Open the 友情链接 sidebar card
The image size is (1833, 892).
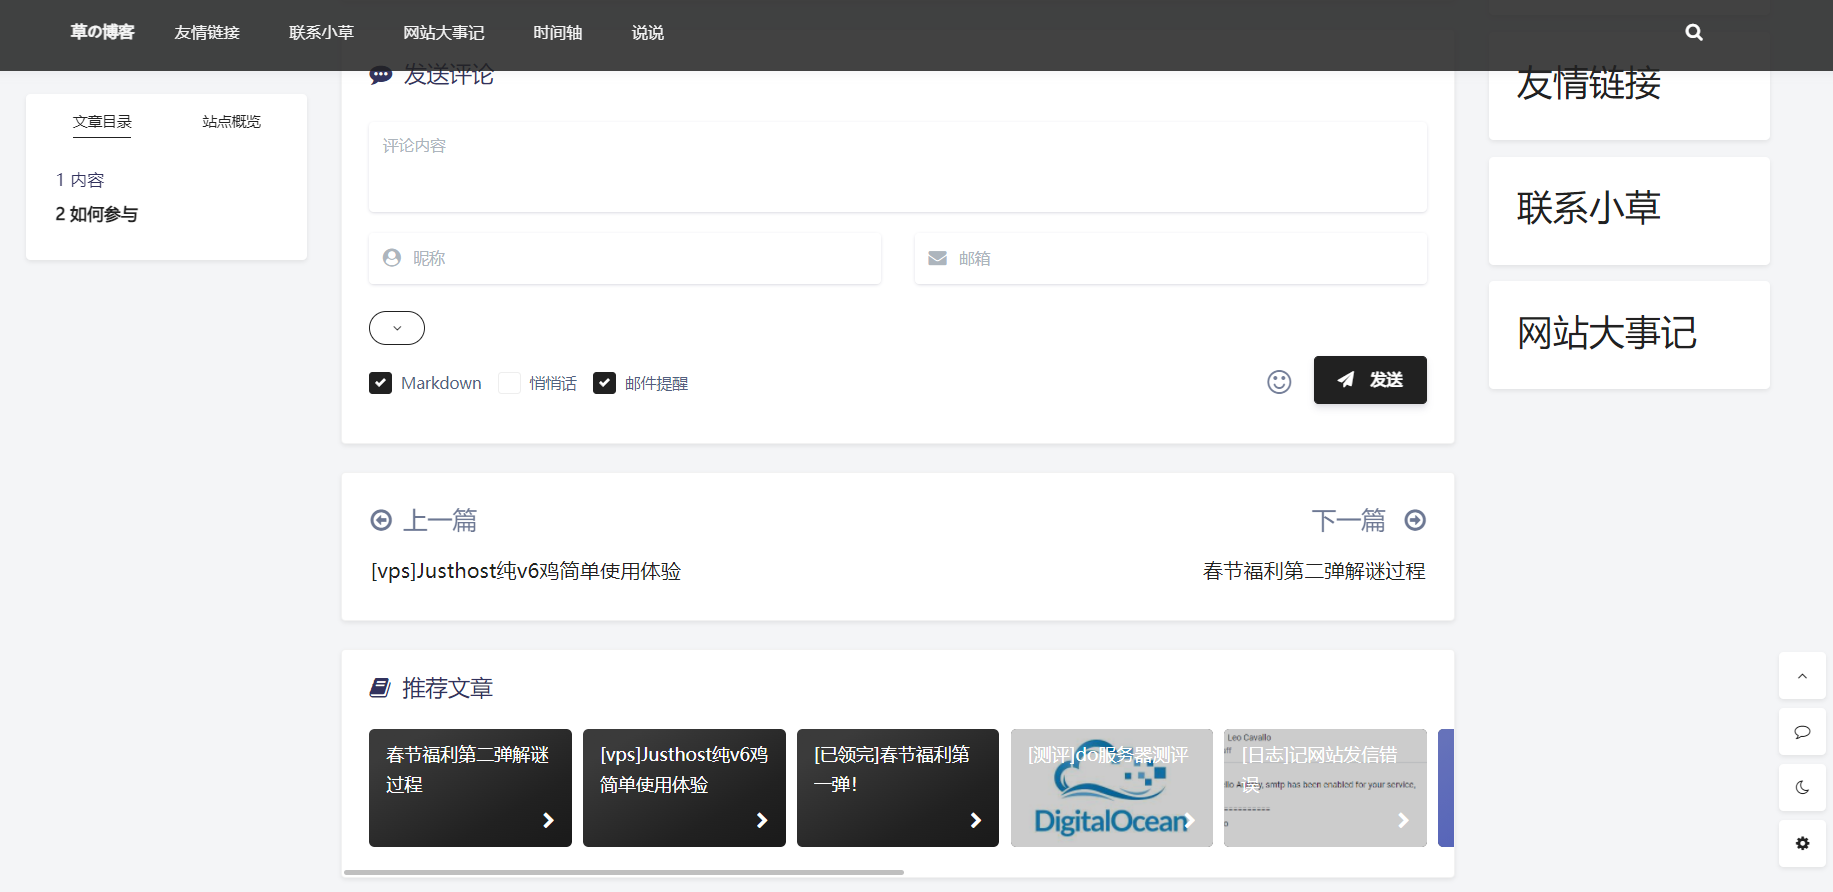(1629, 84)
